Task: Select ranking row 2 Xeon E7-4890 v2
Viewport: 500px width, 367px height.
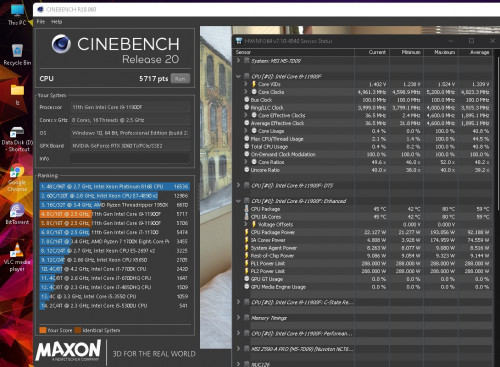Action: [x=114, y=196]
